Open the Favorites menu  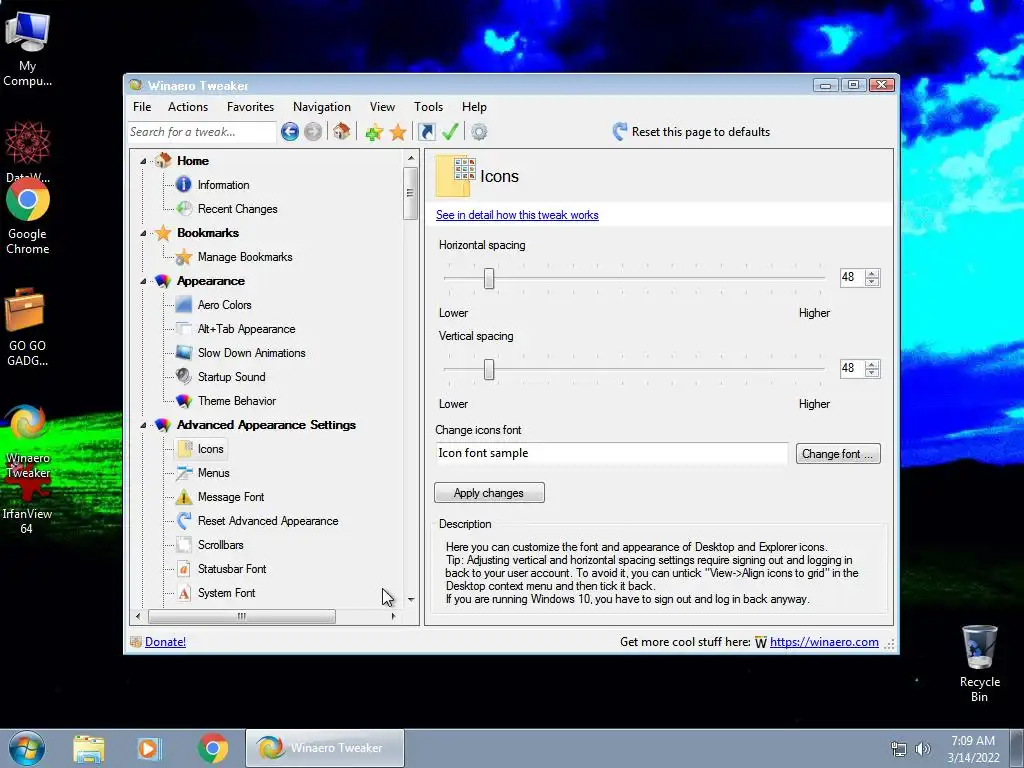[x=250, y=106]
